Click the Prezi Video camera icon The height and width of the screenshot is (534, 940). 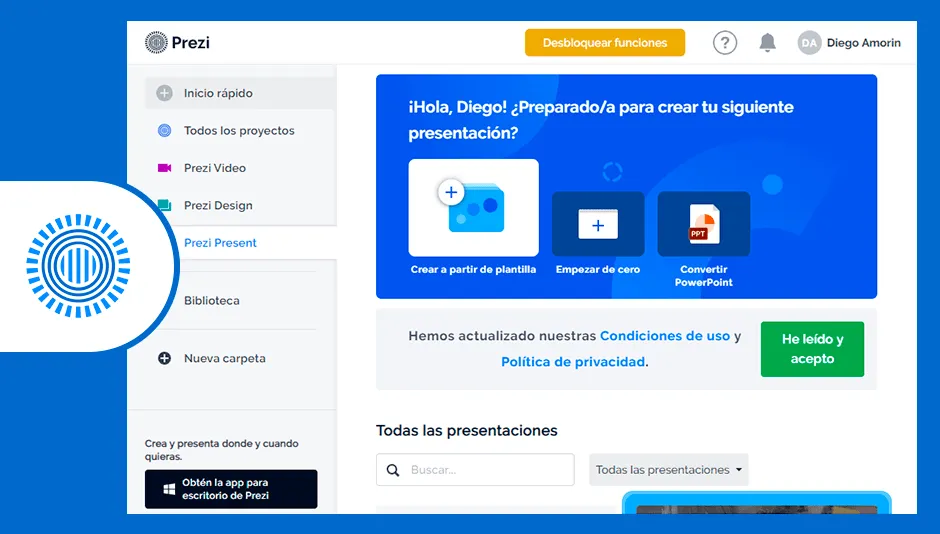pos(164,168)
